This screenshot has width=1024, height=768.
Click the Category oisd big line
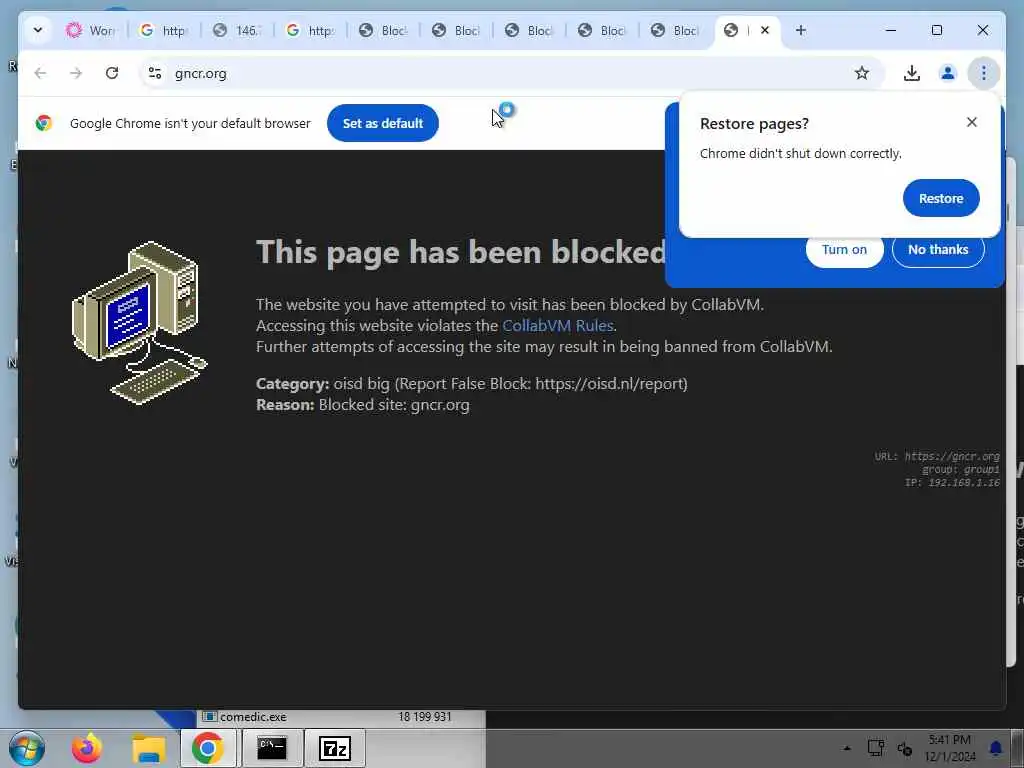click(x=472, y=383)
